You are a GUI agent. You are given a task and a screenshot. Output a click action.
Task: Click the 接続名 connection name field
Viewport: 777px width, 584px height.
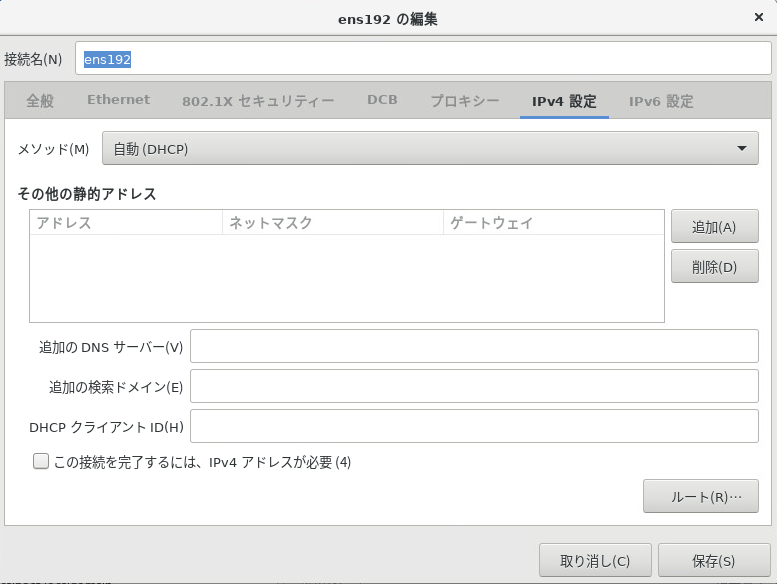[423, 58]
